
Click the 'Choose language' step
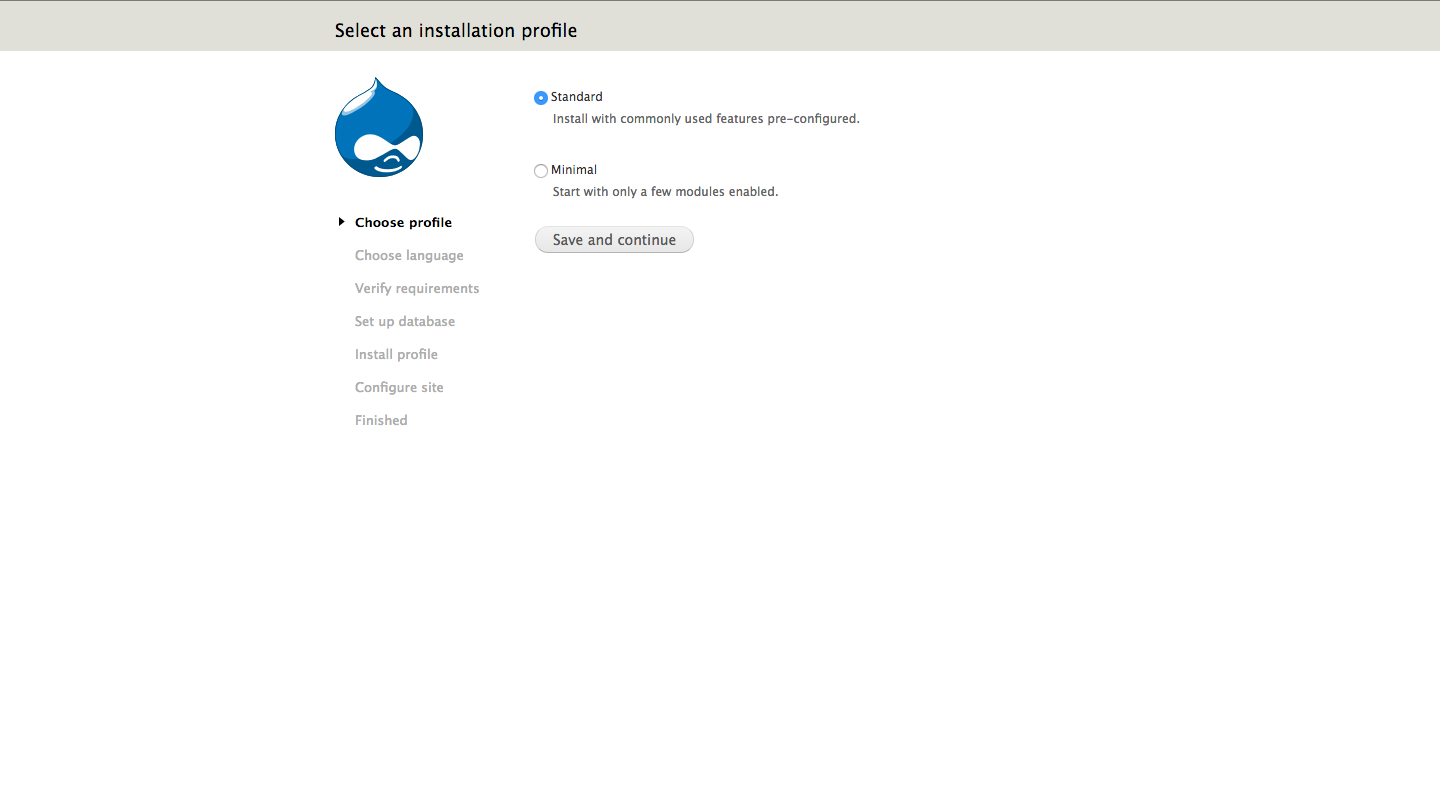[409, 256]
